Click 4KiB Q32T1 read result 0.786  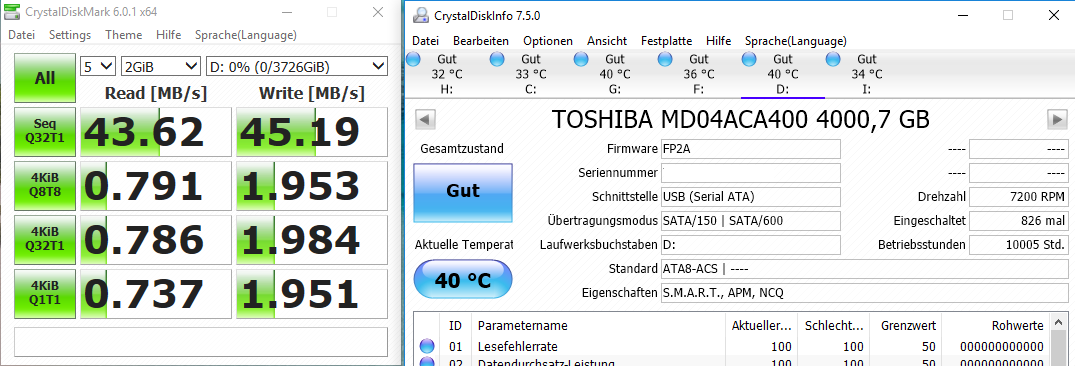[156, 240]
